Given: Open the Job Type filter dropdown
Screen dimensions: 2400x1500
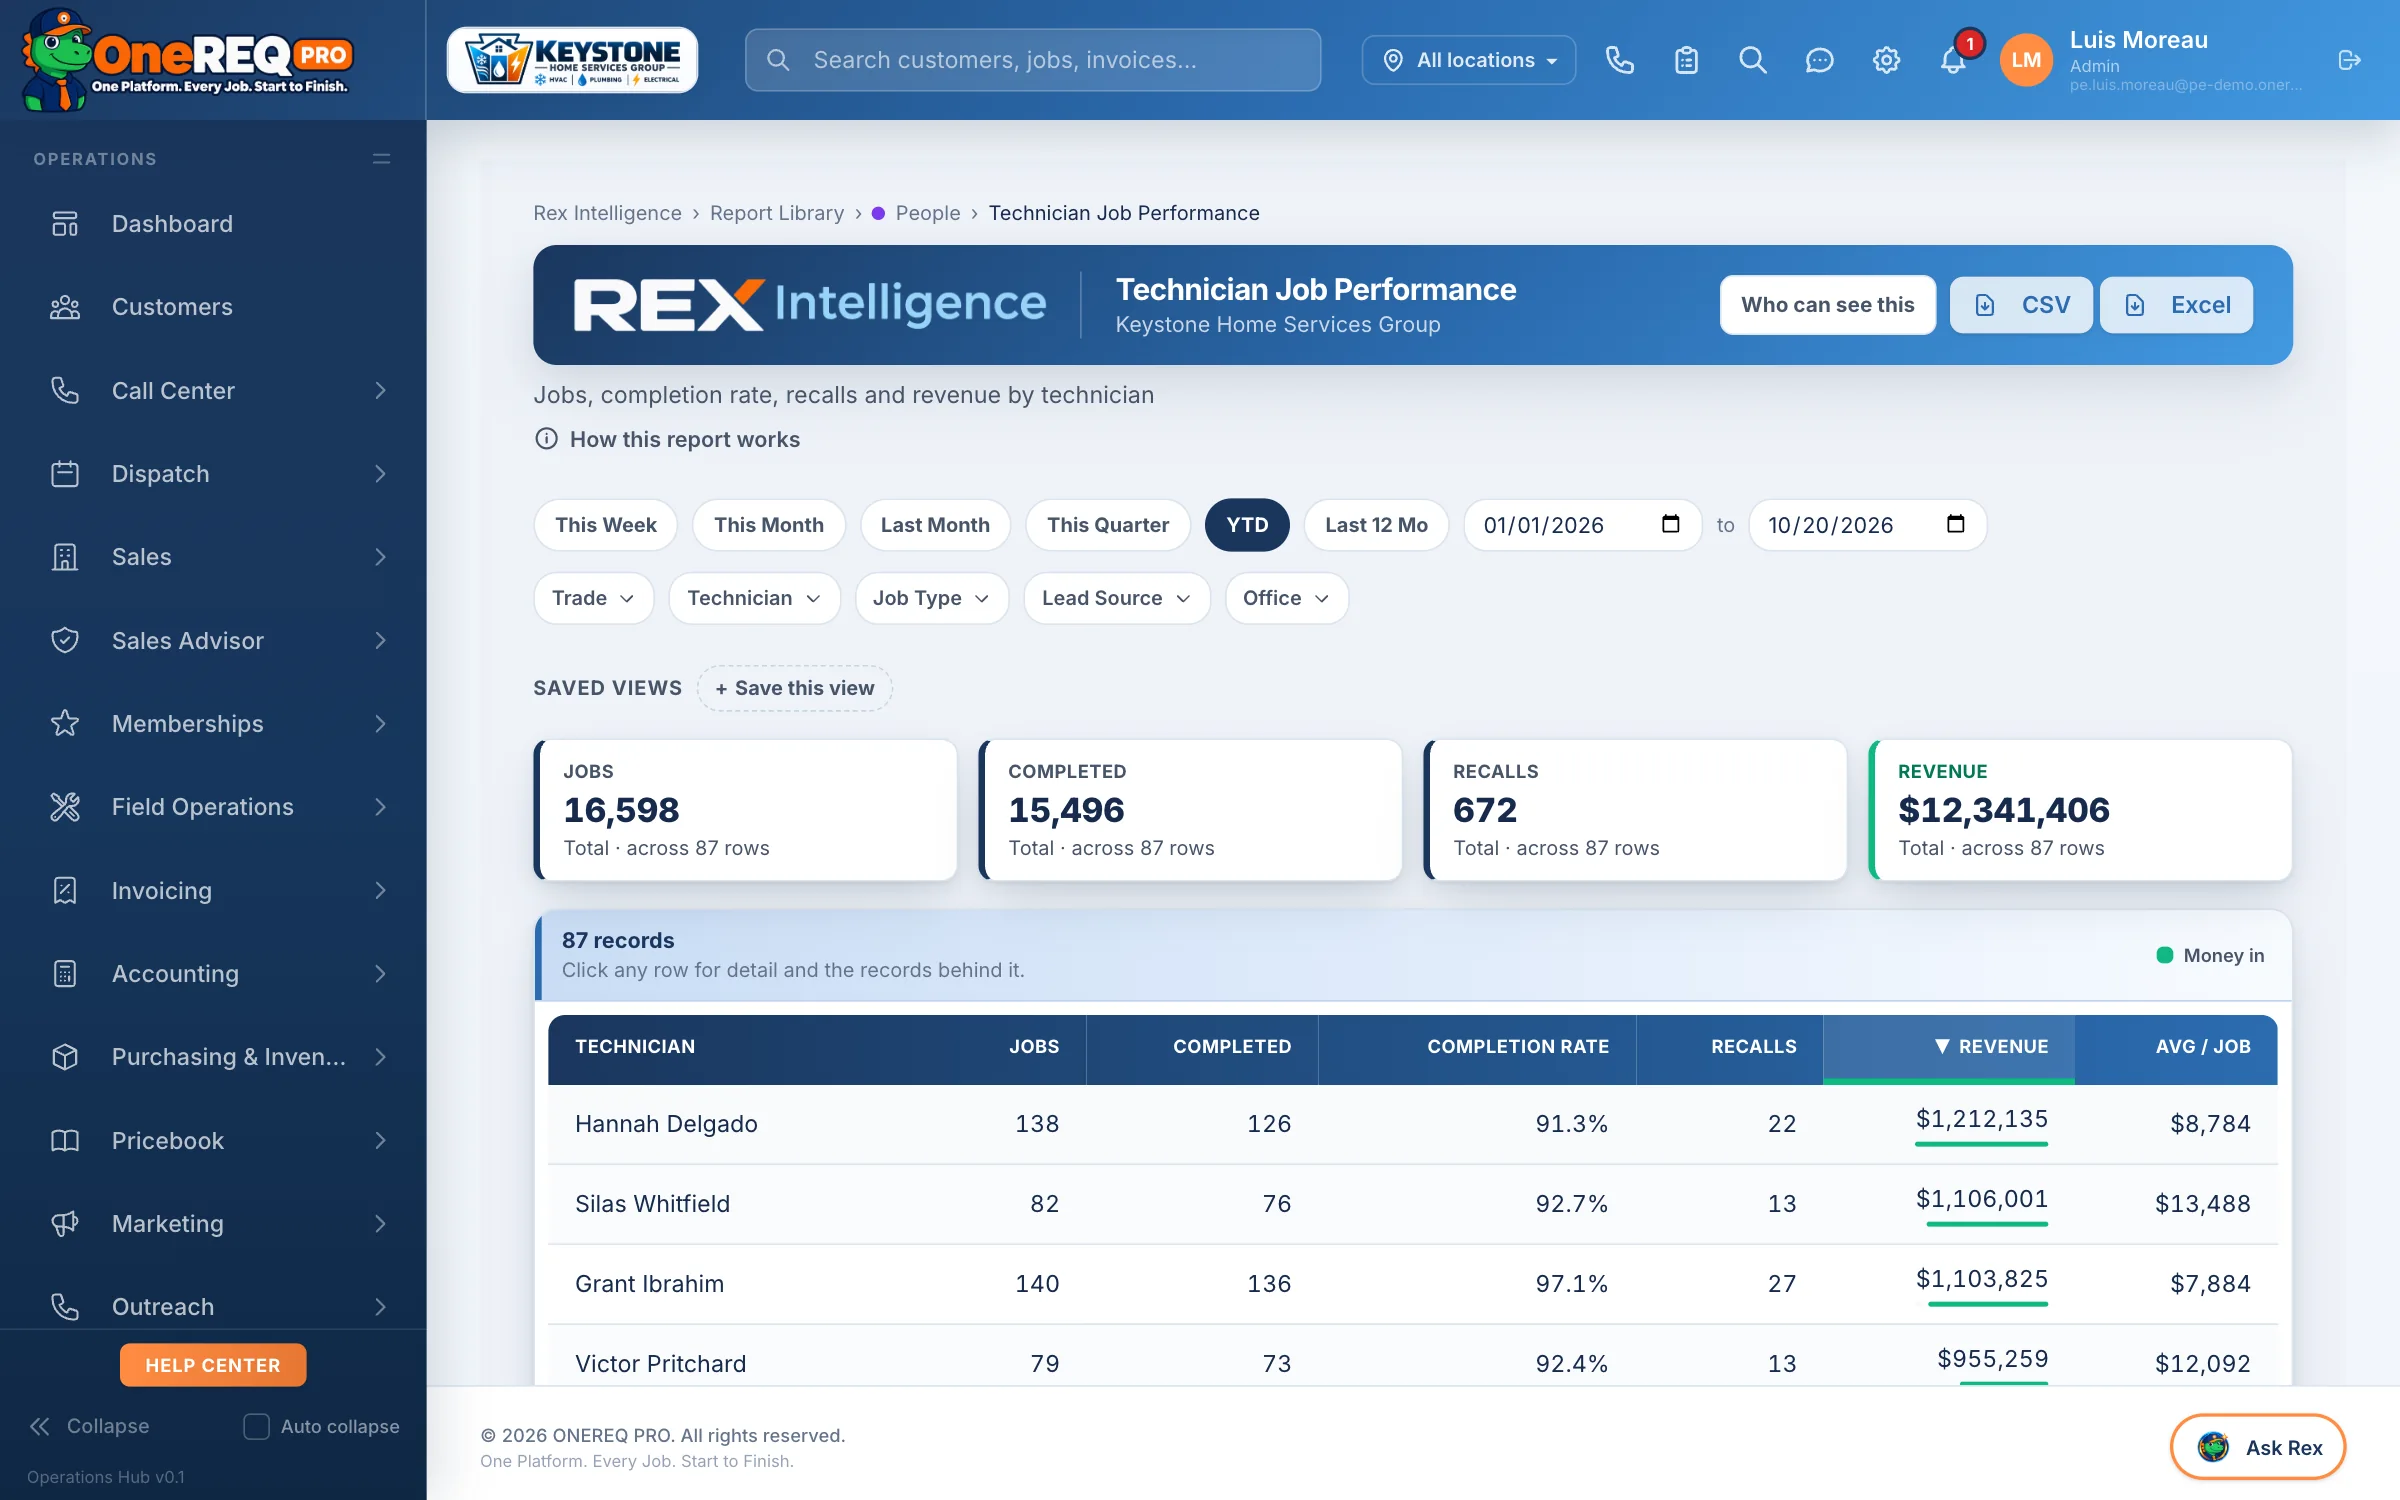Looking at the screenshot, I should (x=931, y=598).
